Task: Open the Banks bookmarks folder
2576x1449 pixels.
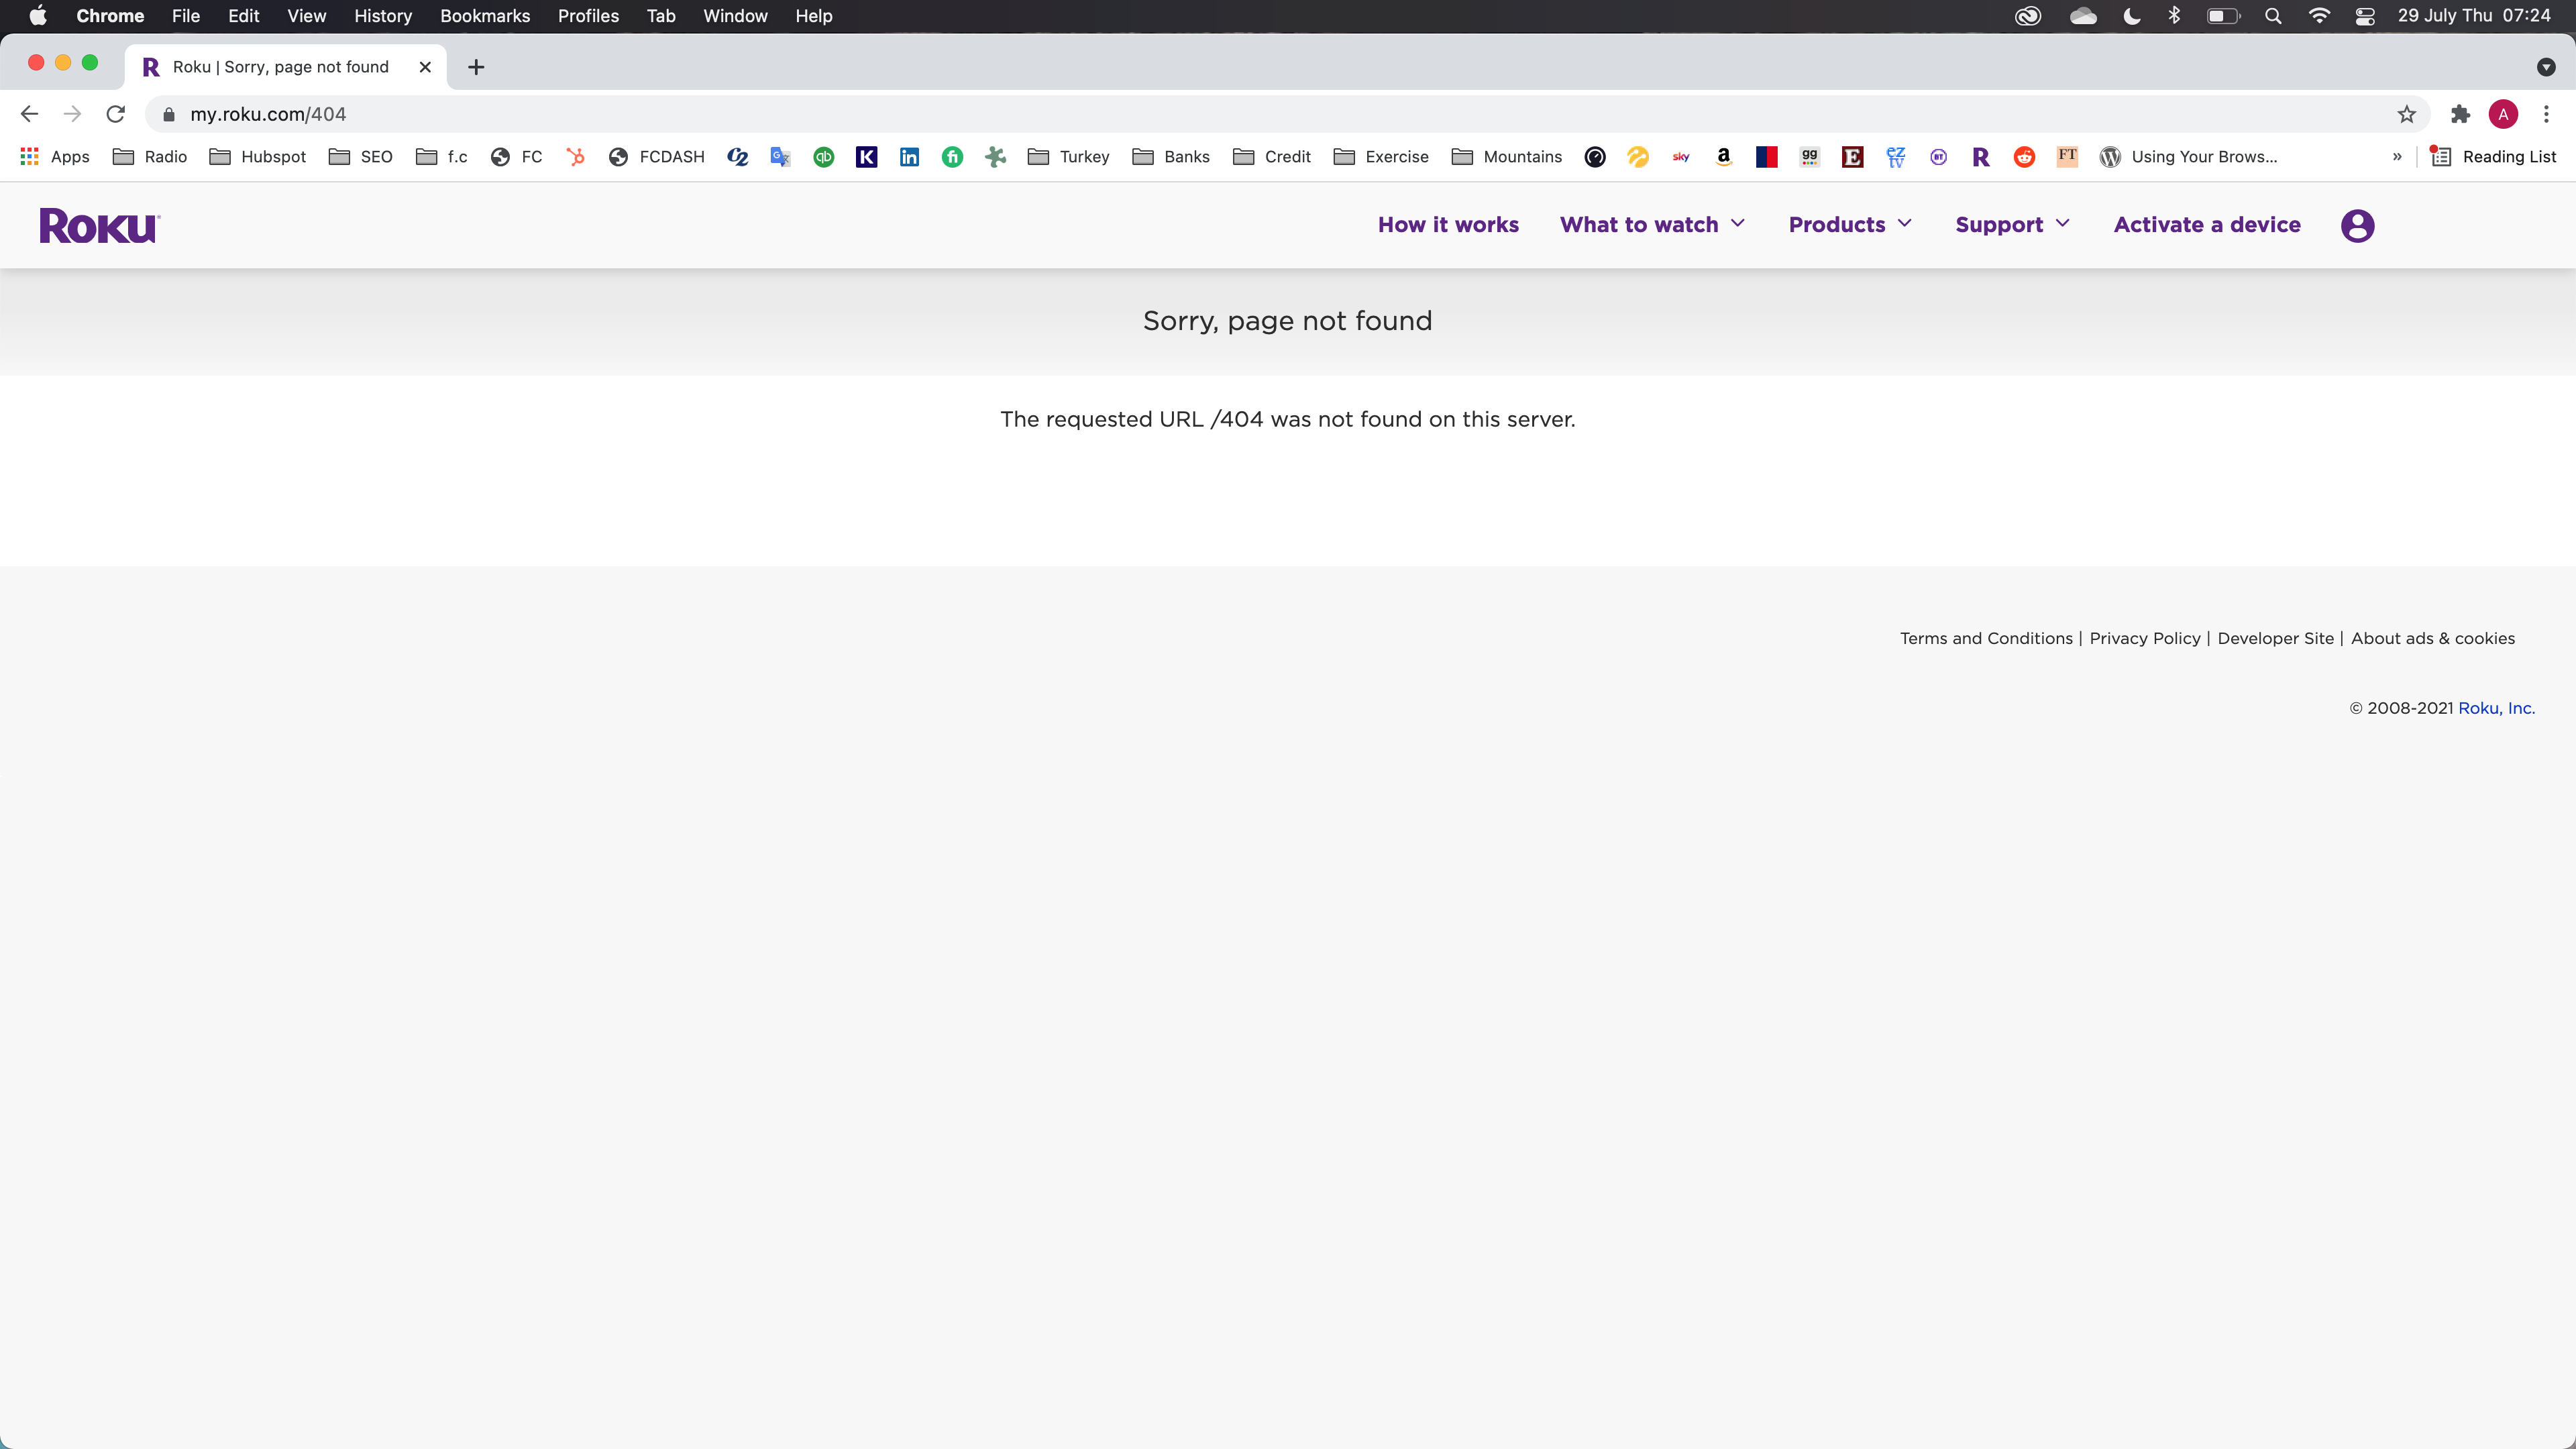Action: 1171,157
